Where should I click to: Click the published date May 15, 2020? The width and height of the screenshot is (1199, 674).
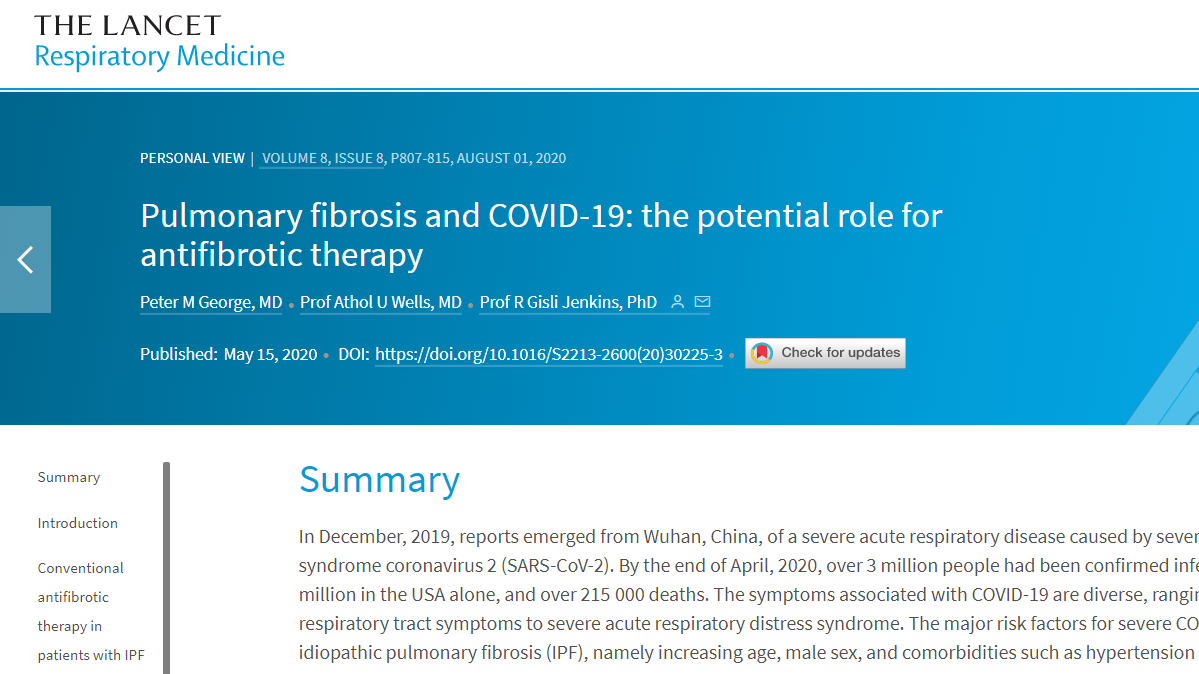(270, 354)
